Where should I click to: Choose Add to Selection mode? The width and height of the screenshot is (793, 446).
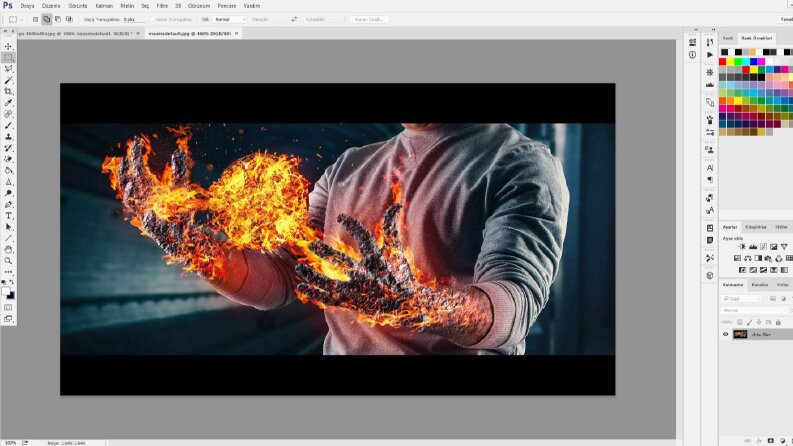point(47,19)
